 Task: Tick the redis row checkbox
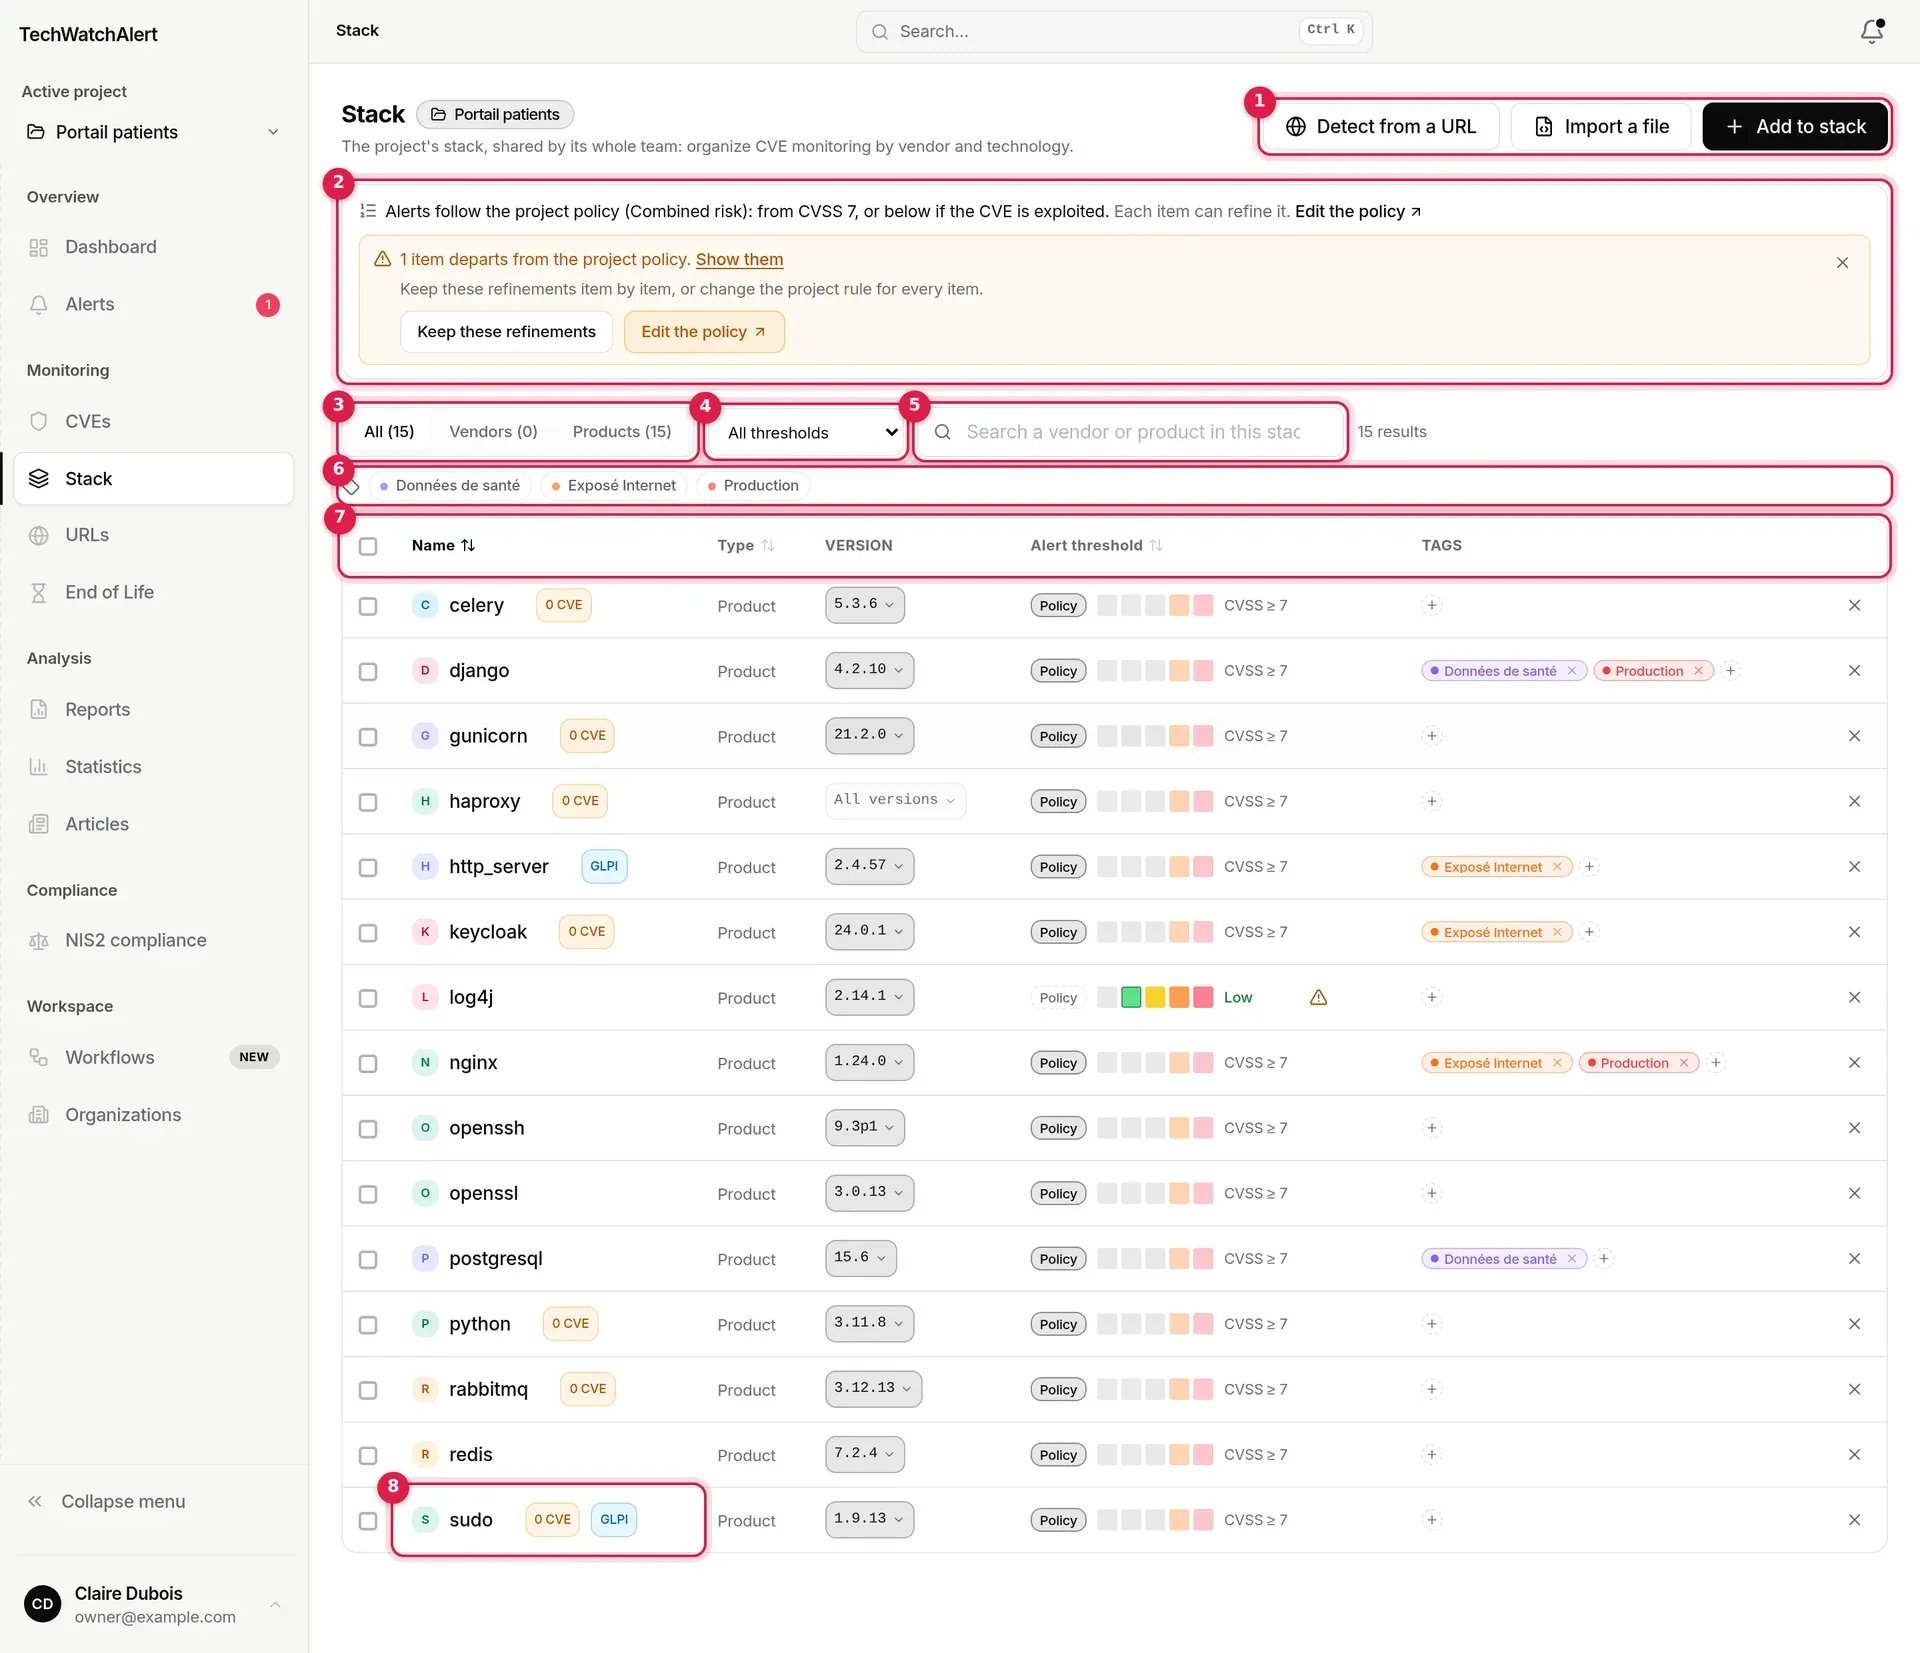tap(368, 1455)
